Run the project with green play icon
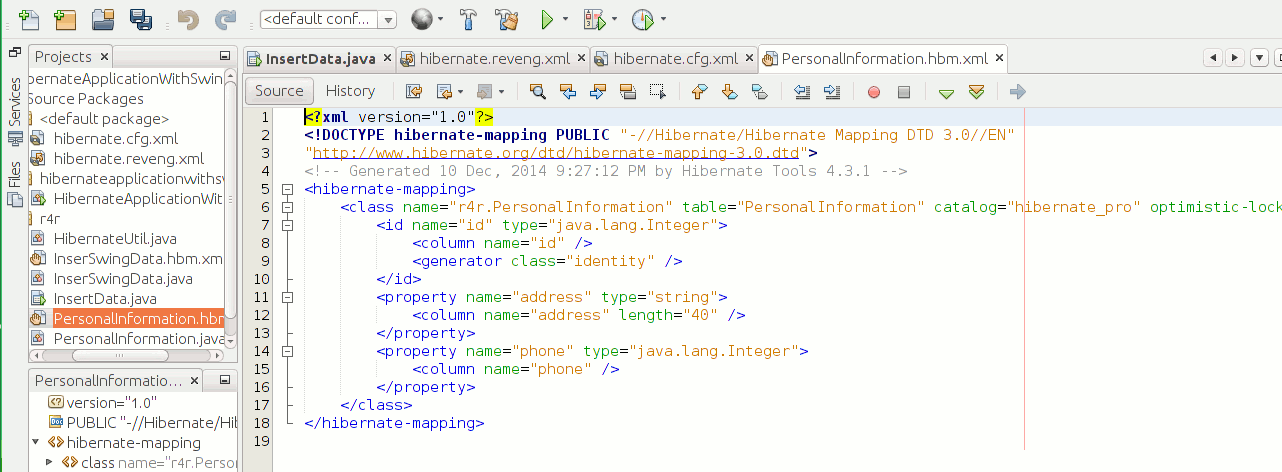Screen dimensions: 1282x472 click(x=547, y=18)
